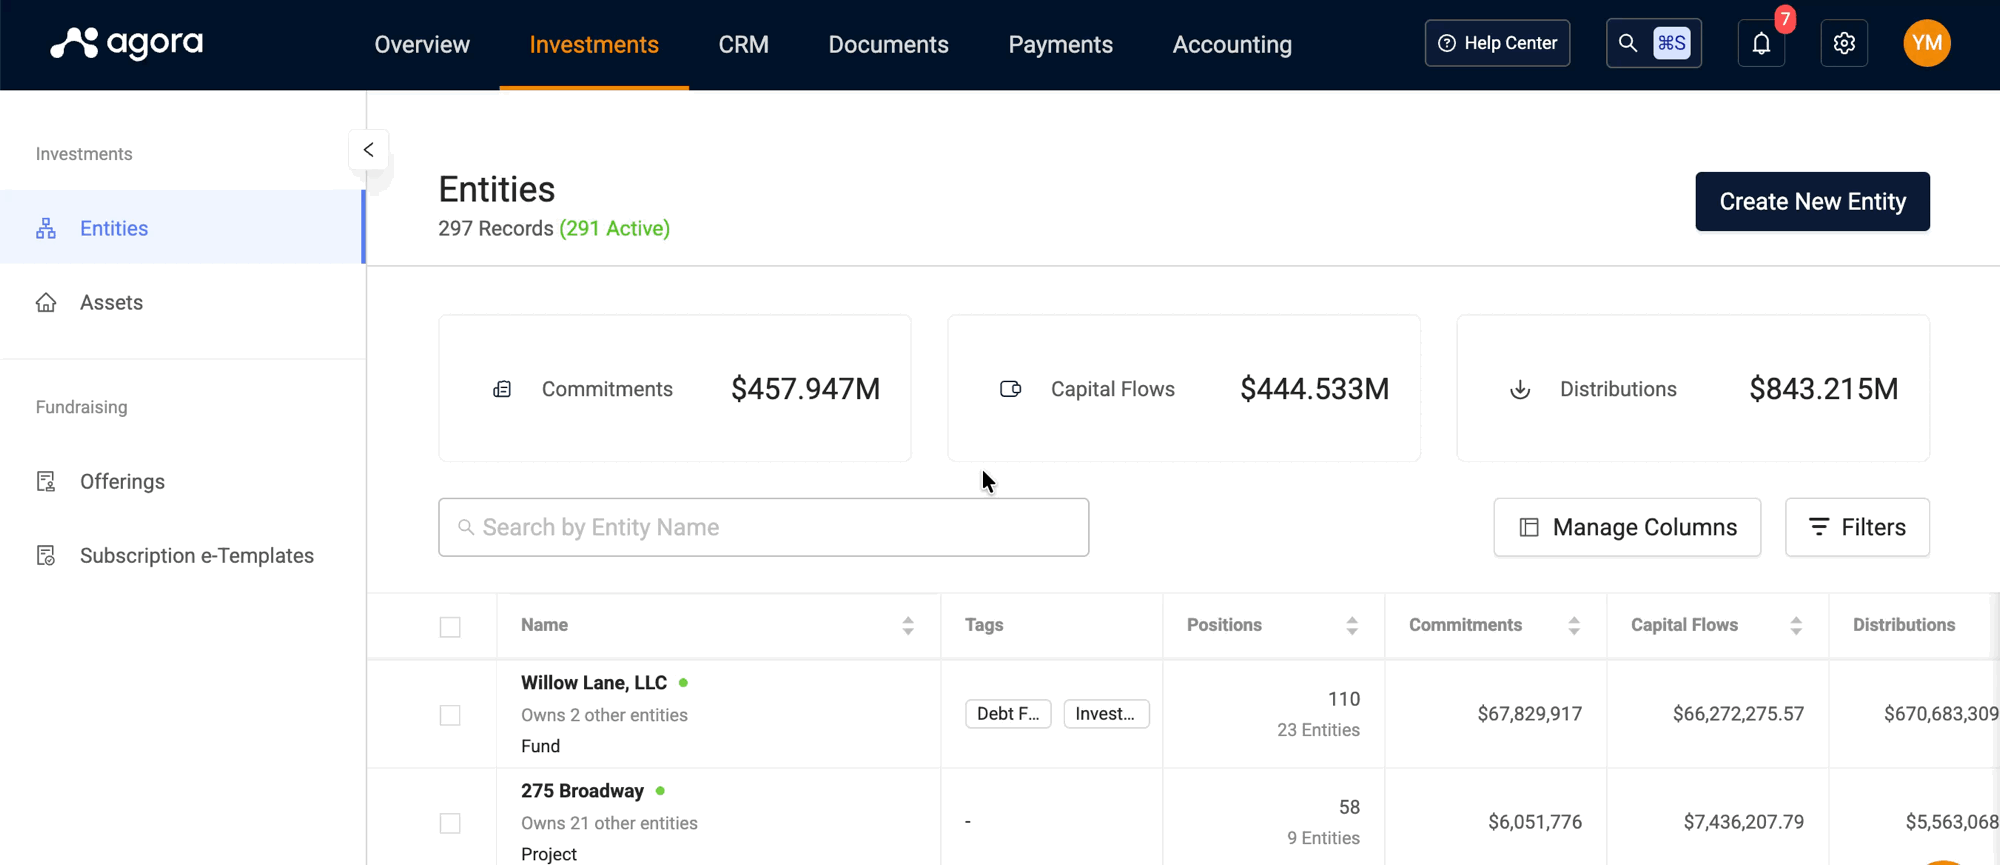Open the 275 Broadway entity link
2000x865 pixels.
[x=582, y=791]
